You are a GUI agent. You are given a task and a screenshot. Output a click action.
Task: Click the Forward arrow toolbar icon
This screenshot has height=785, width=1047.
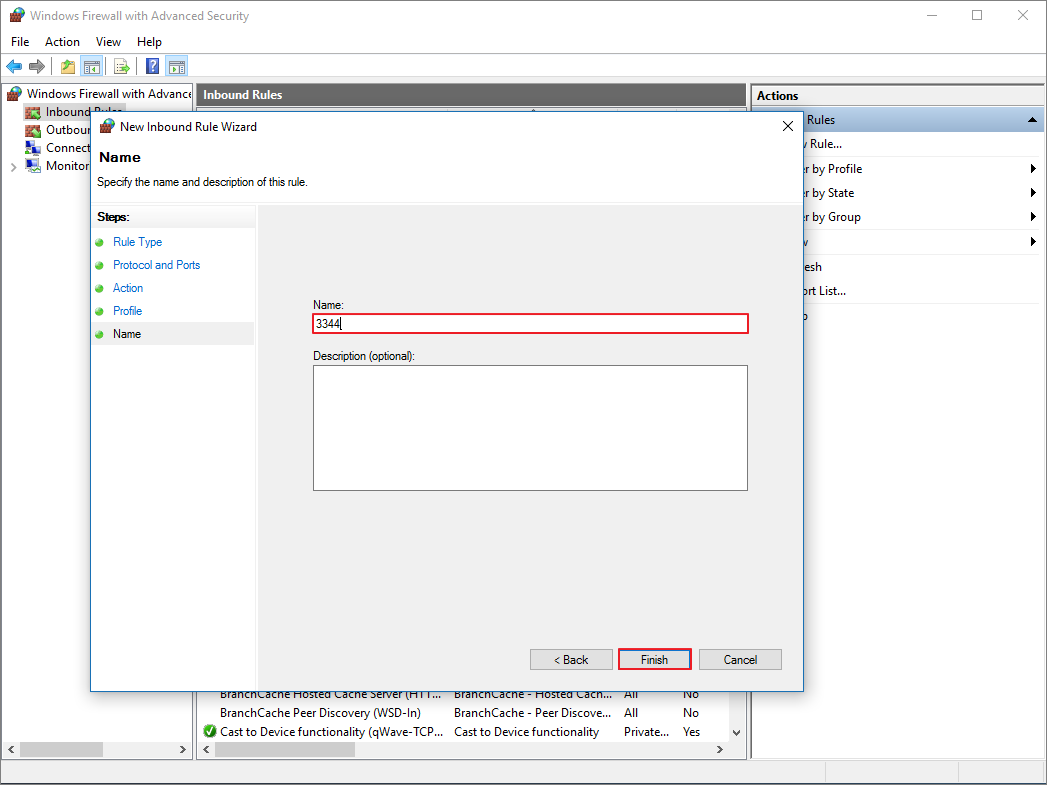(x=37, y=66)
